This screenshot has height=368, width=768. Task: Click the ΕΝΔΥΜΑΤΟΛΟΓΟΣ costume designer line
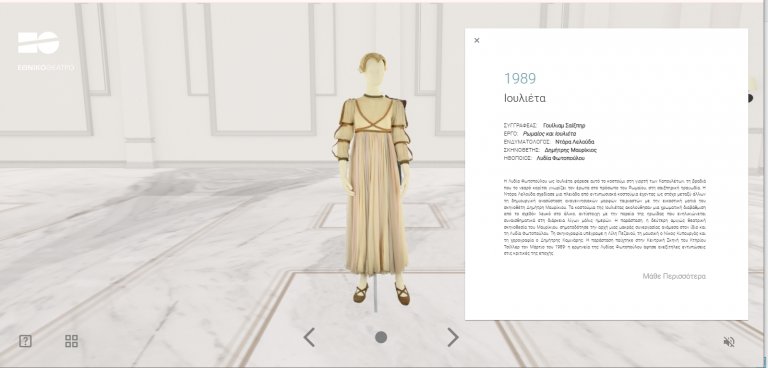pos(549,142)
